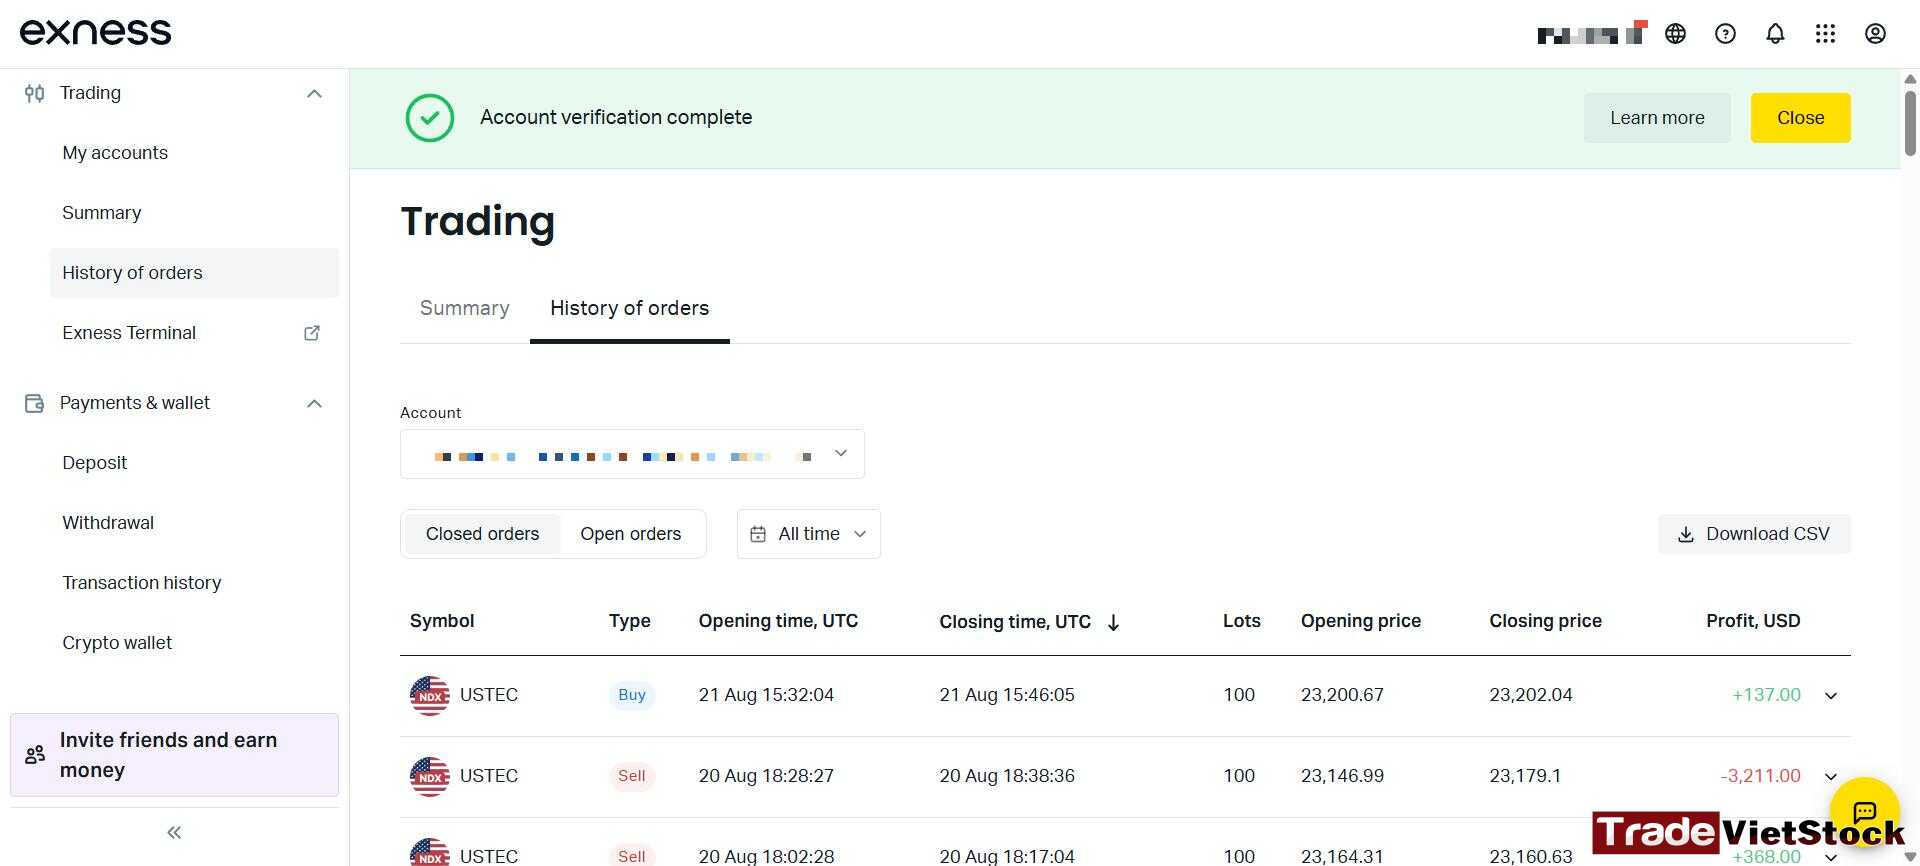
Task: Click the green verification checkmark icon
Action: click(430, 118)
